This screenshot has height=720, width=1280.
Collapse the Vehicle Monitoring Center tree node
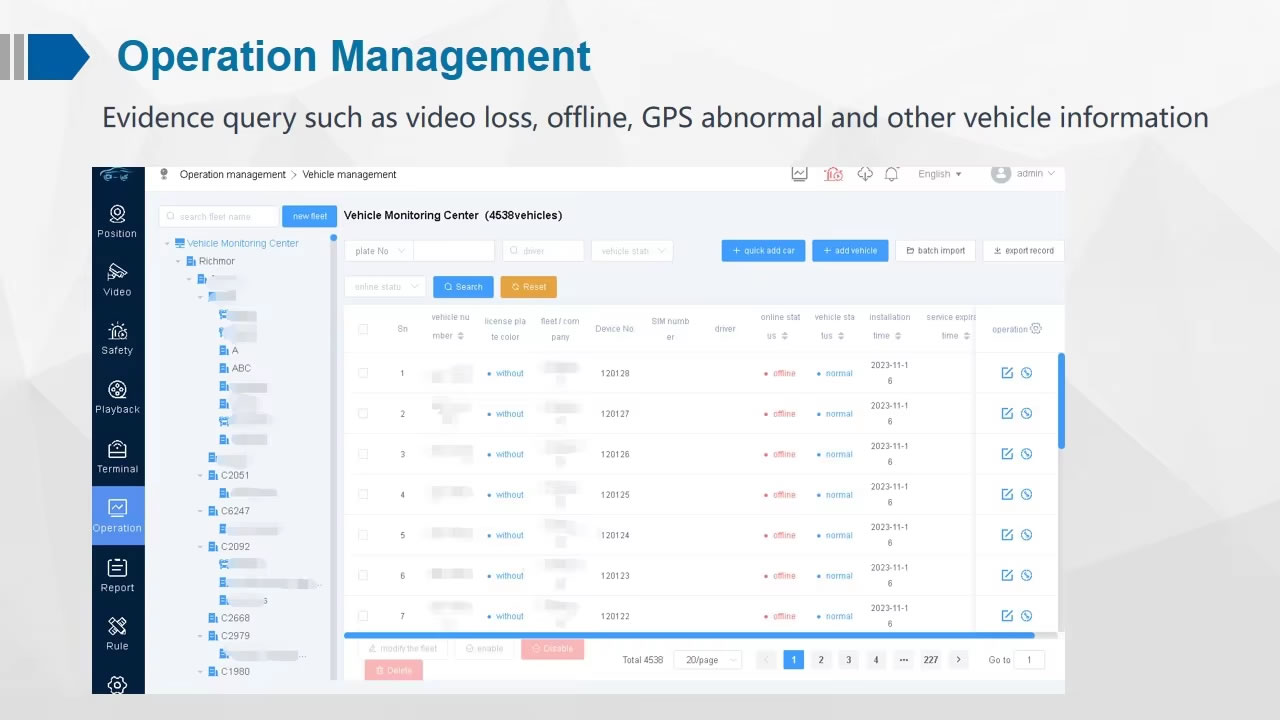[x=167, y=243]
